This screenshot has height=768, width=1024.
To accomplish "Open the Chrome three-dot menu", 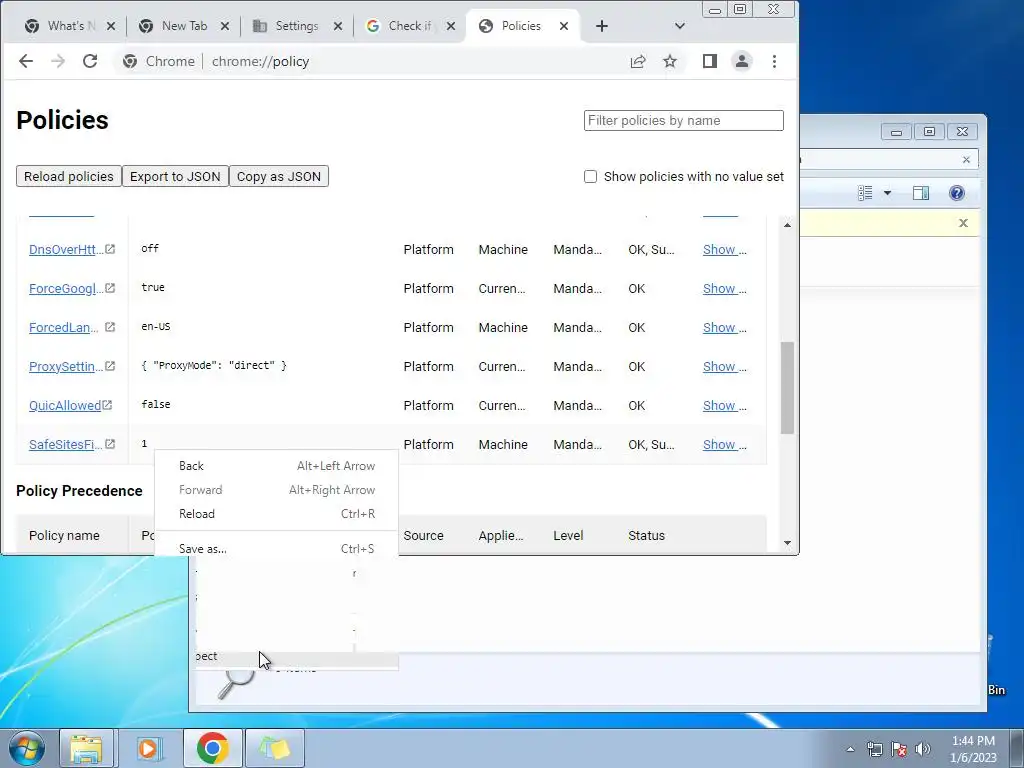I will (775, 61).
